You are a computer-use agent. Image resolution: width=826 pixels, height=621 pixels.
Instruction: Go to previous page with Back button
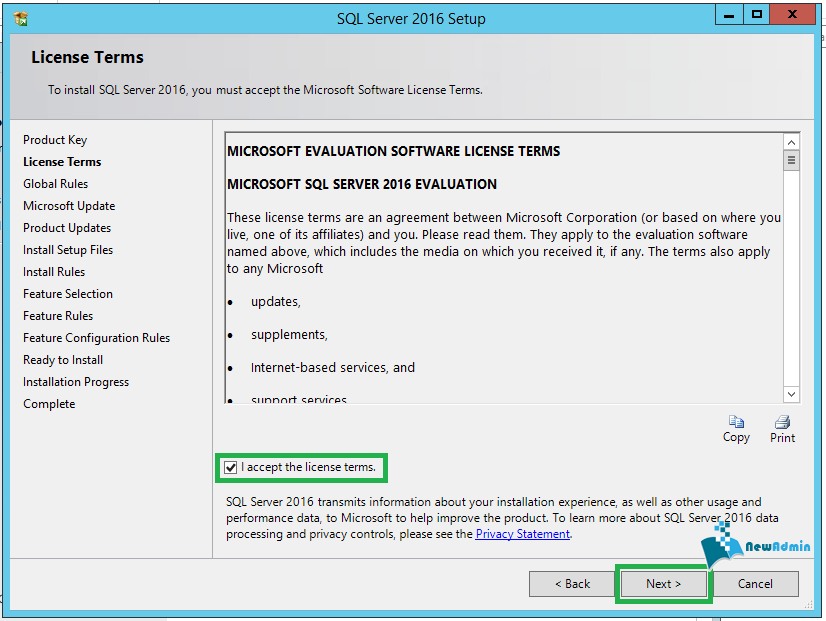coord(573,583)
